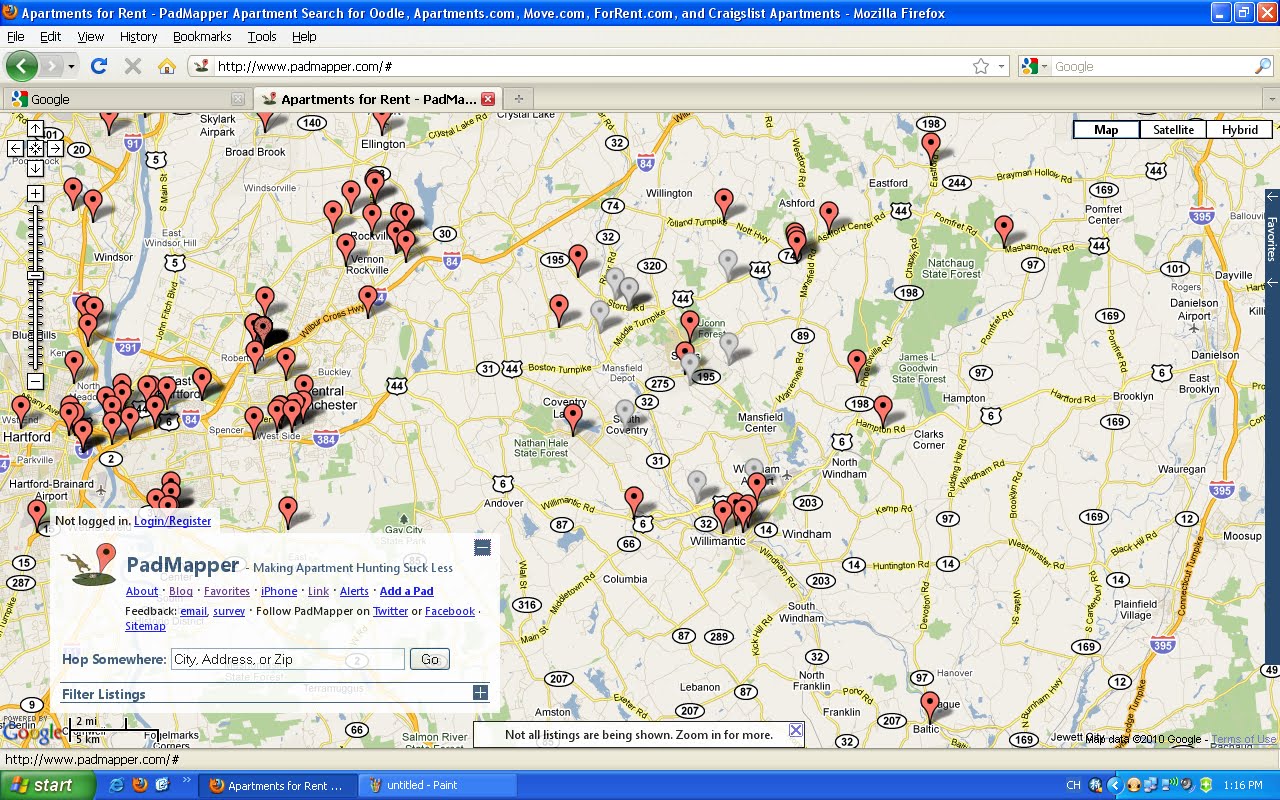Click the map zoom slider handle
The image size is (1280, 800).
tap(35, 274)
